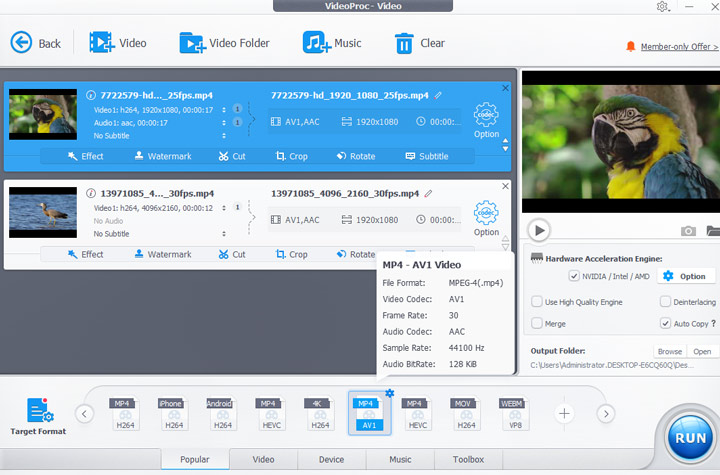Select MOV H264 format preset

point(466,414)
